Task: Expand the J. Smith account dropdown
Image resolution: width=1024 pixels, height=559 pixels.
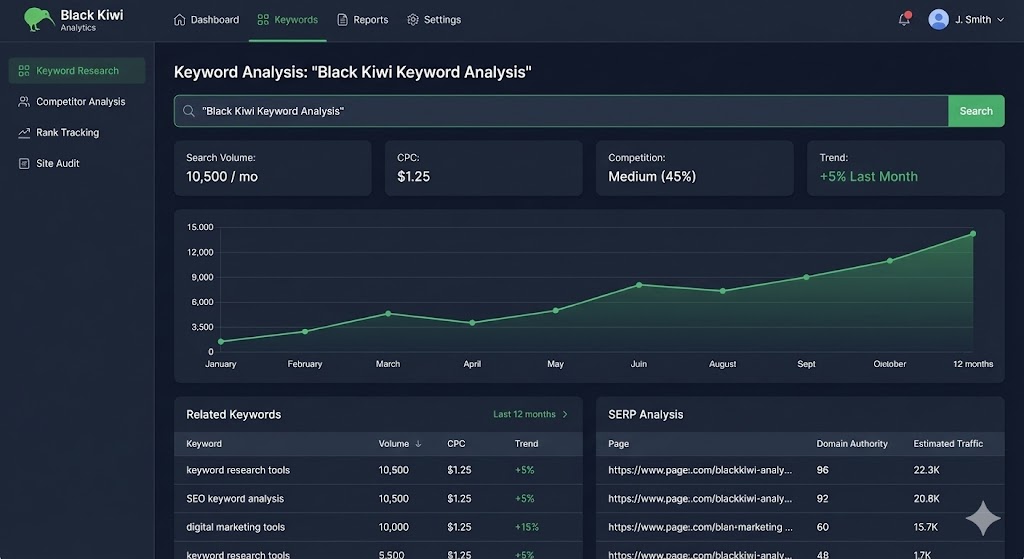Action: click(x=1000, y=20)
